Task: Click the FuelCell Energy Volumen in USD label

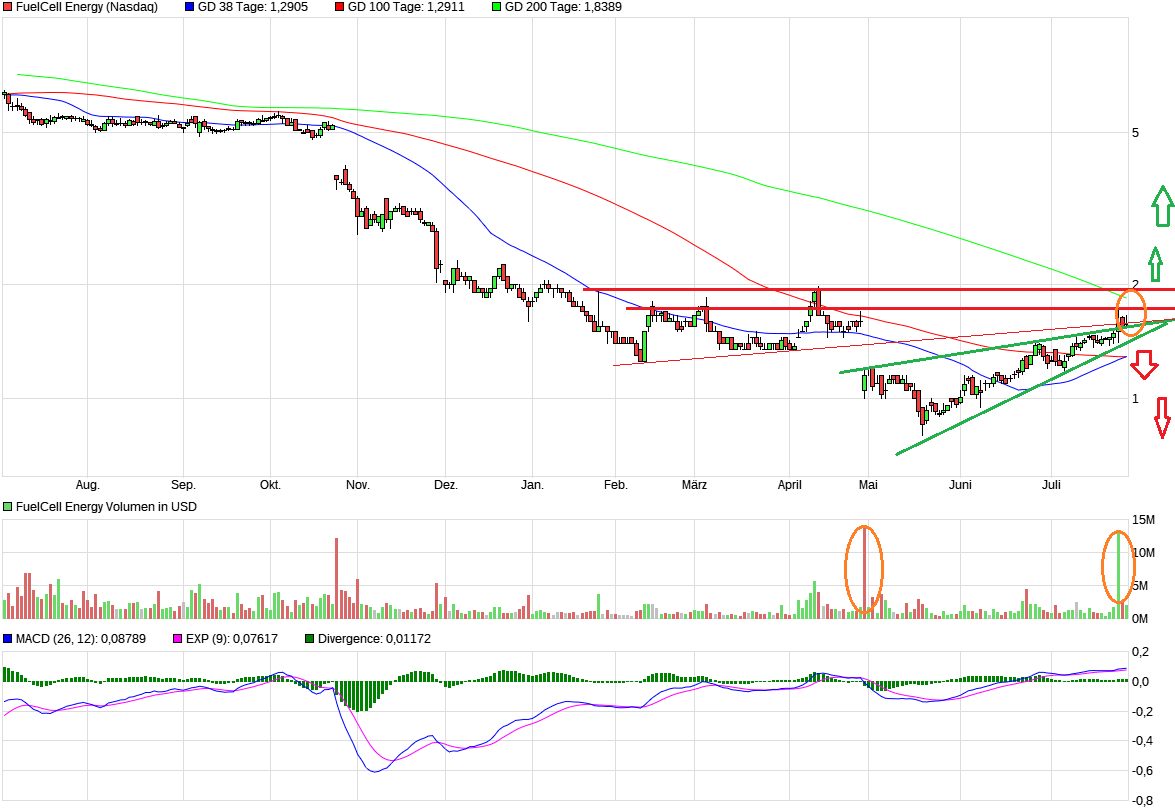Action: pos(106,507)
